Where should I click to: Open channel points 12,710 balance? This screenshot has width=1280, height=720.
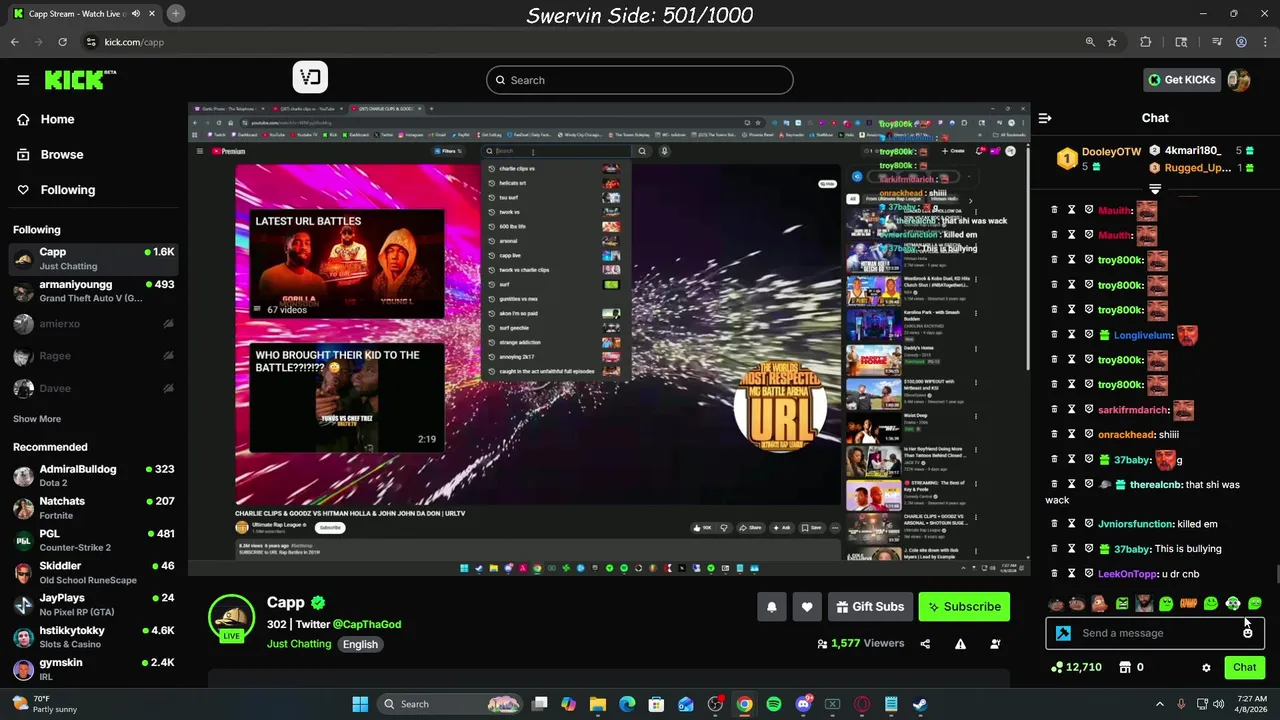(x=1077, y=668)
